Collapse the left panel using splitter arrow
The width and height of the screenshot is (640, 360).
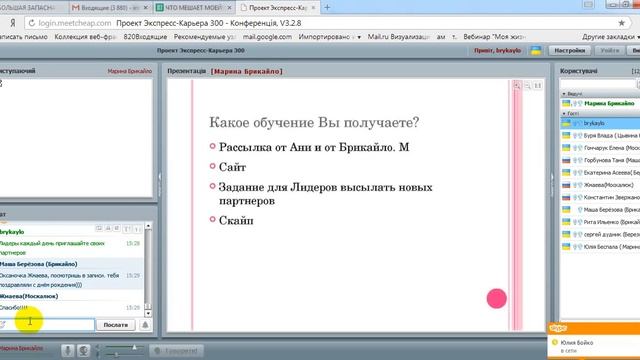(x=160, y=177)
